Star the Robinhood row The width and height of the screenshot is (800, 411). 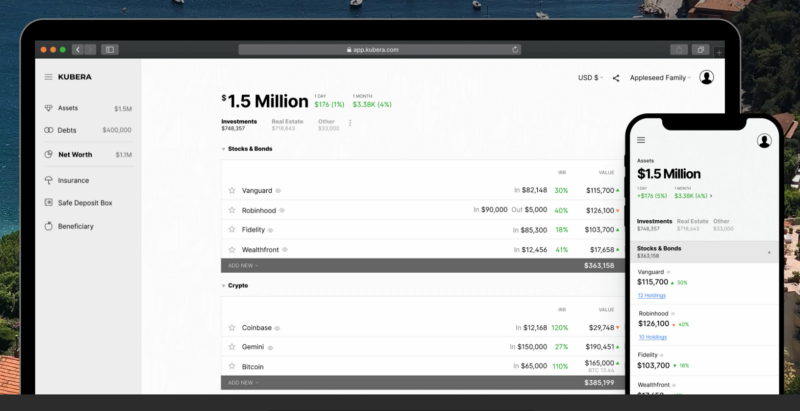[x=232, y=210]
